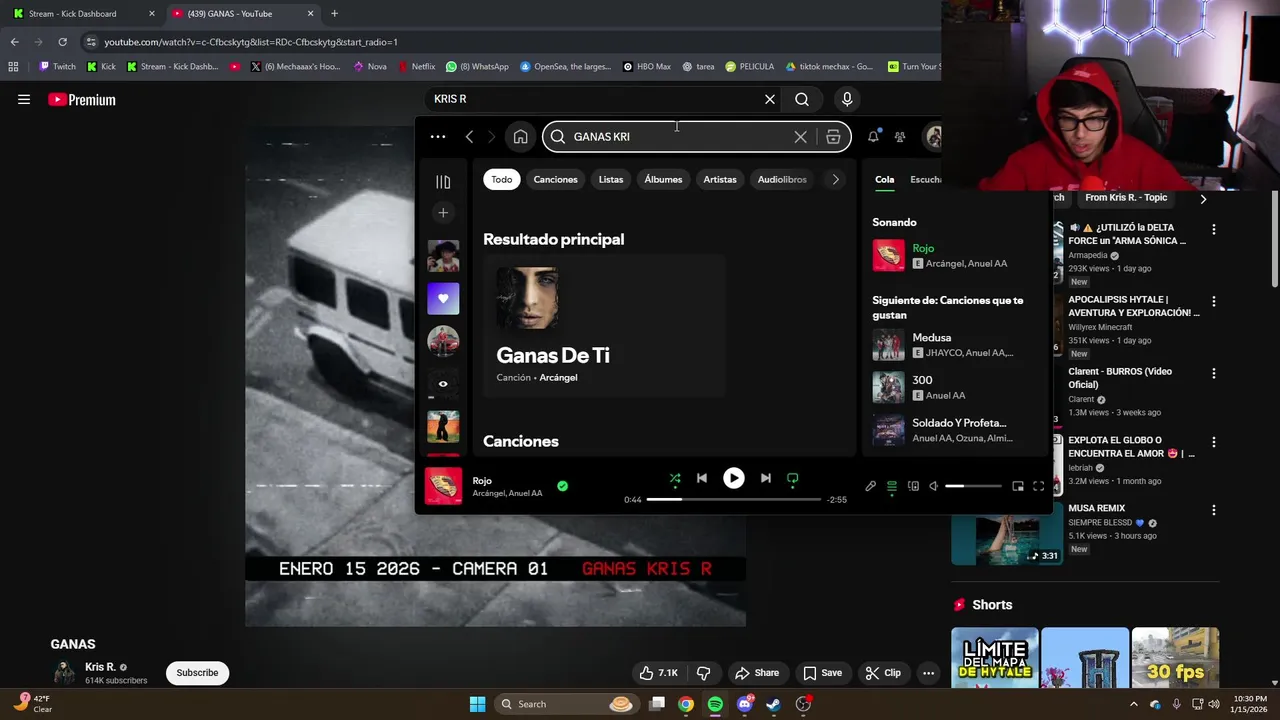Viewport: 1280px width, 720px height.
Task: Open Connect to a device icon
Action: [913, 486]
